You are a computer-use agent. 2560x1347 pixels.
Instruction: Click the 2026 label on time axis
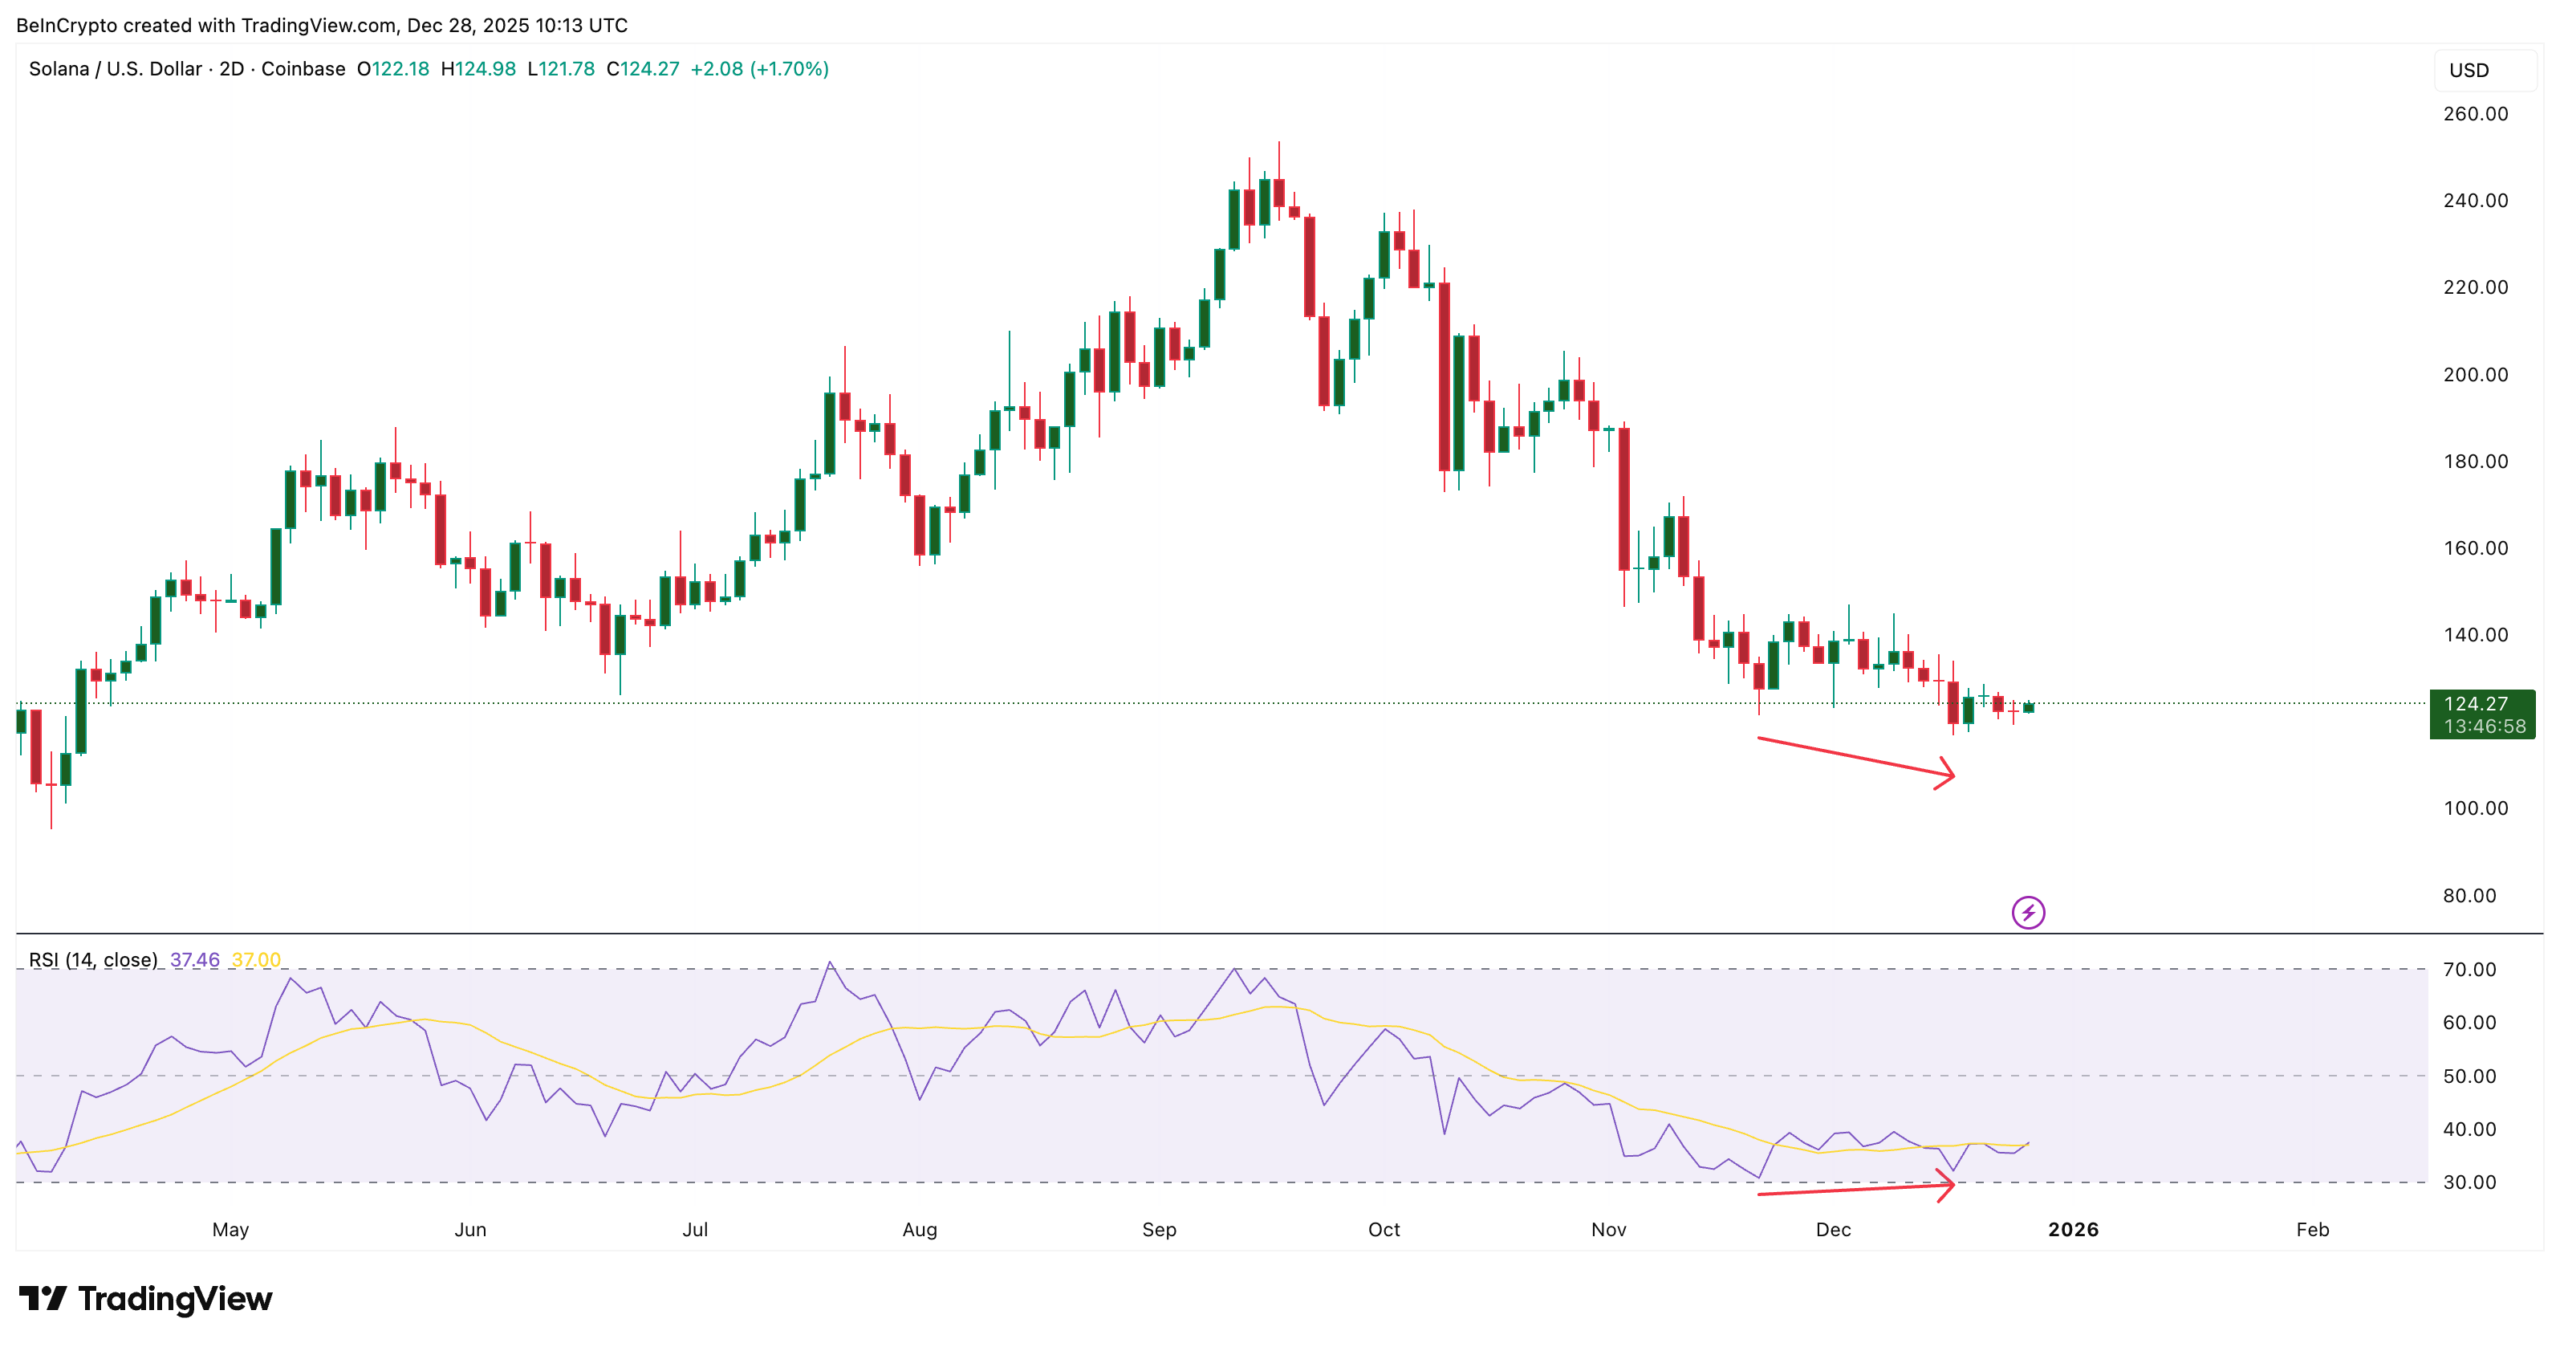2072,1229
